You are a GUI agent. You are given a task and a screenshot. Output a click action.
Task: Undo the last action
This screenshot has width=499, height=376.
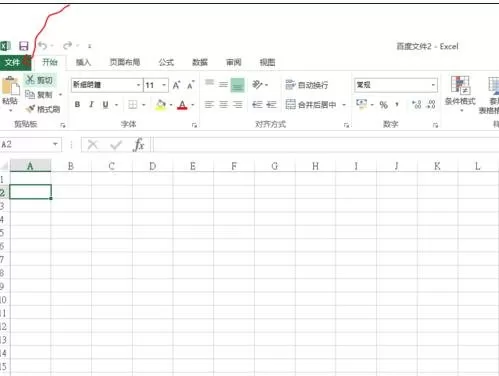(x=43, y=45)
